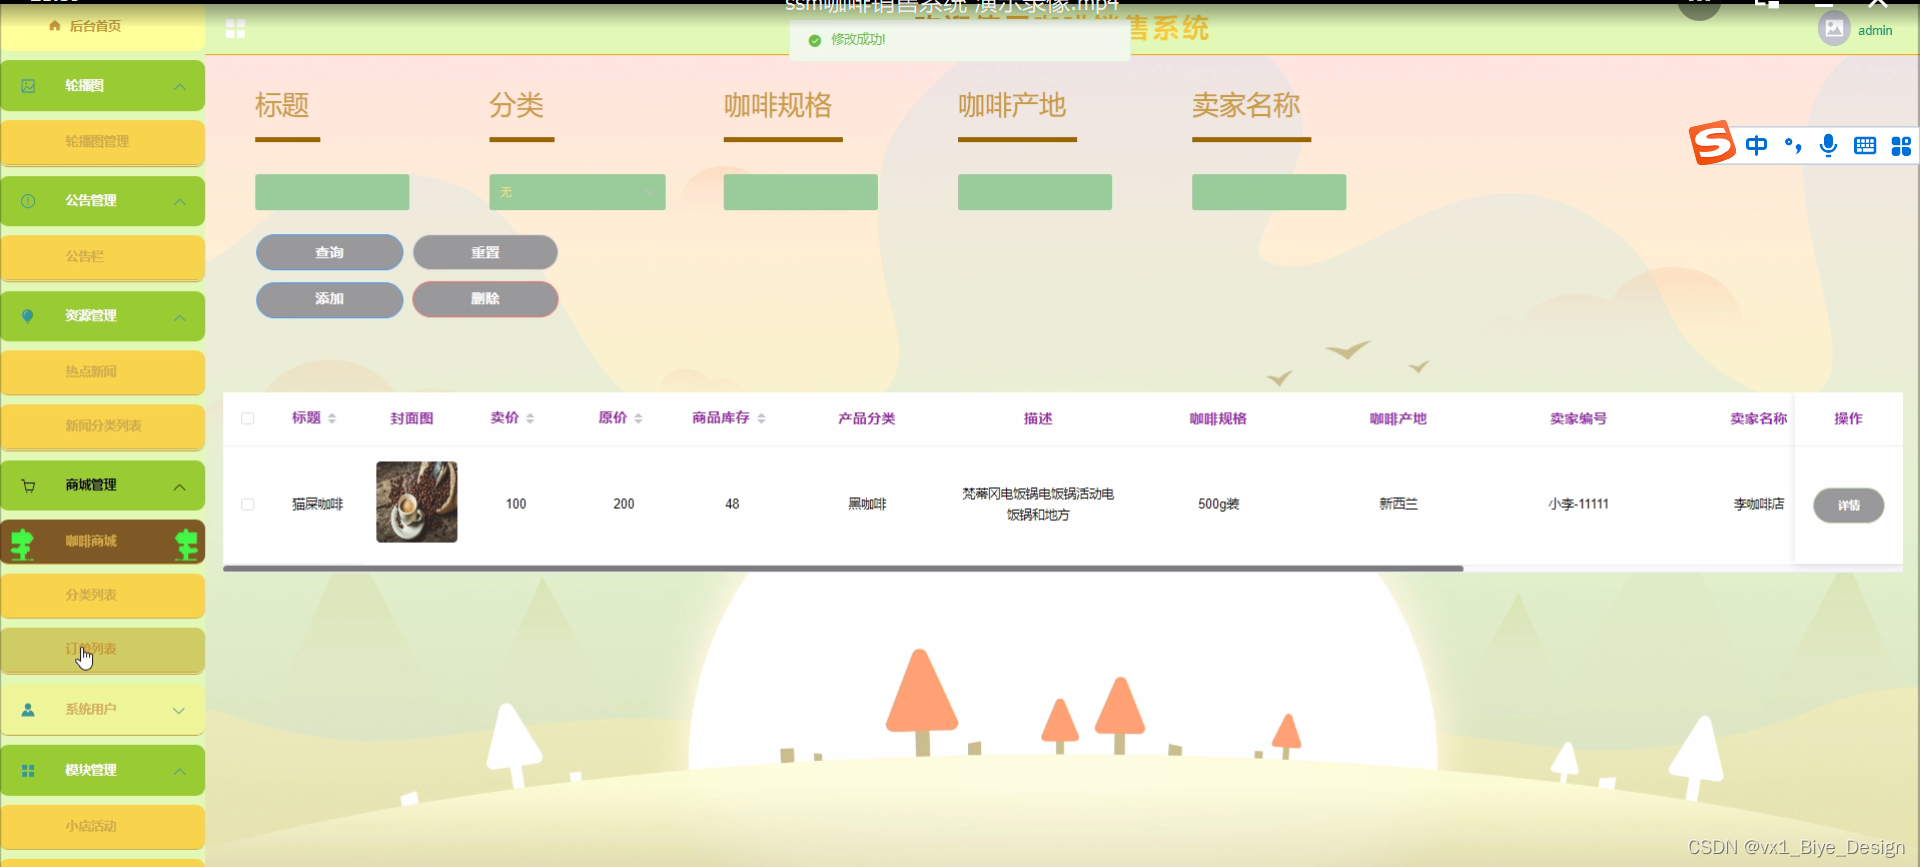Click the admin username link
The width and height of the screenshot is (1920, 867).
(x=1875, y=31)
